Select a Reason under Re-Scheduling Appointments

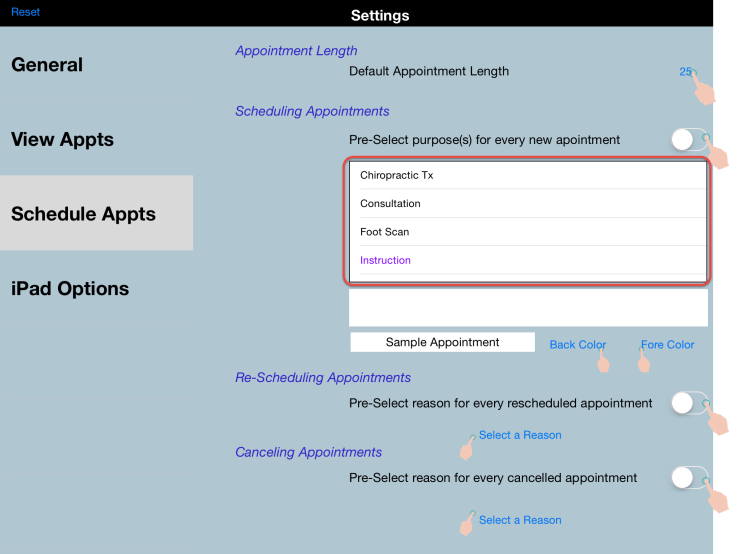520,435
